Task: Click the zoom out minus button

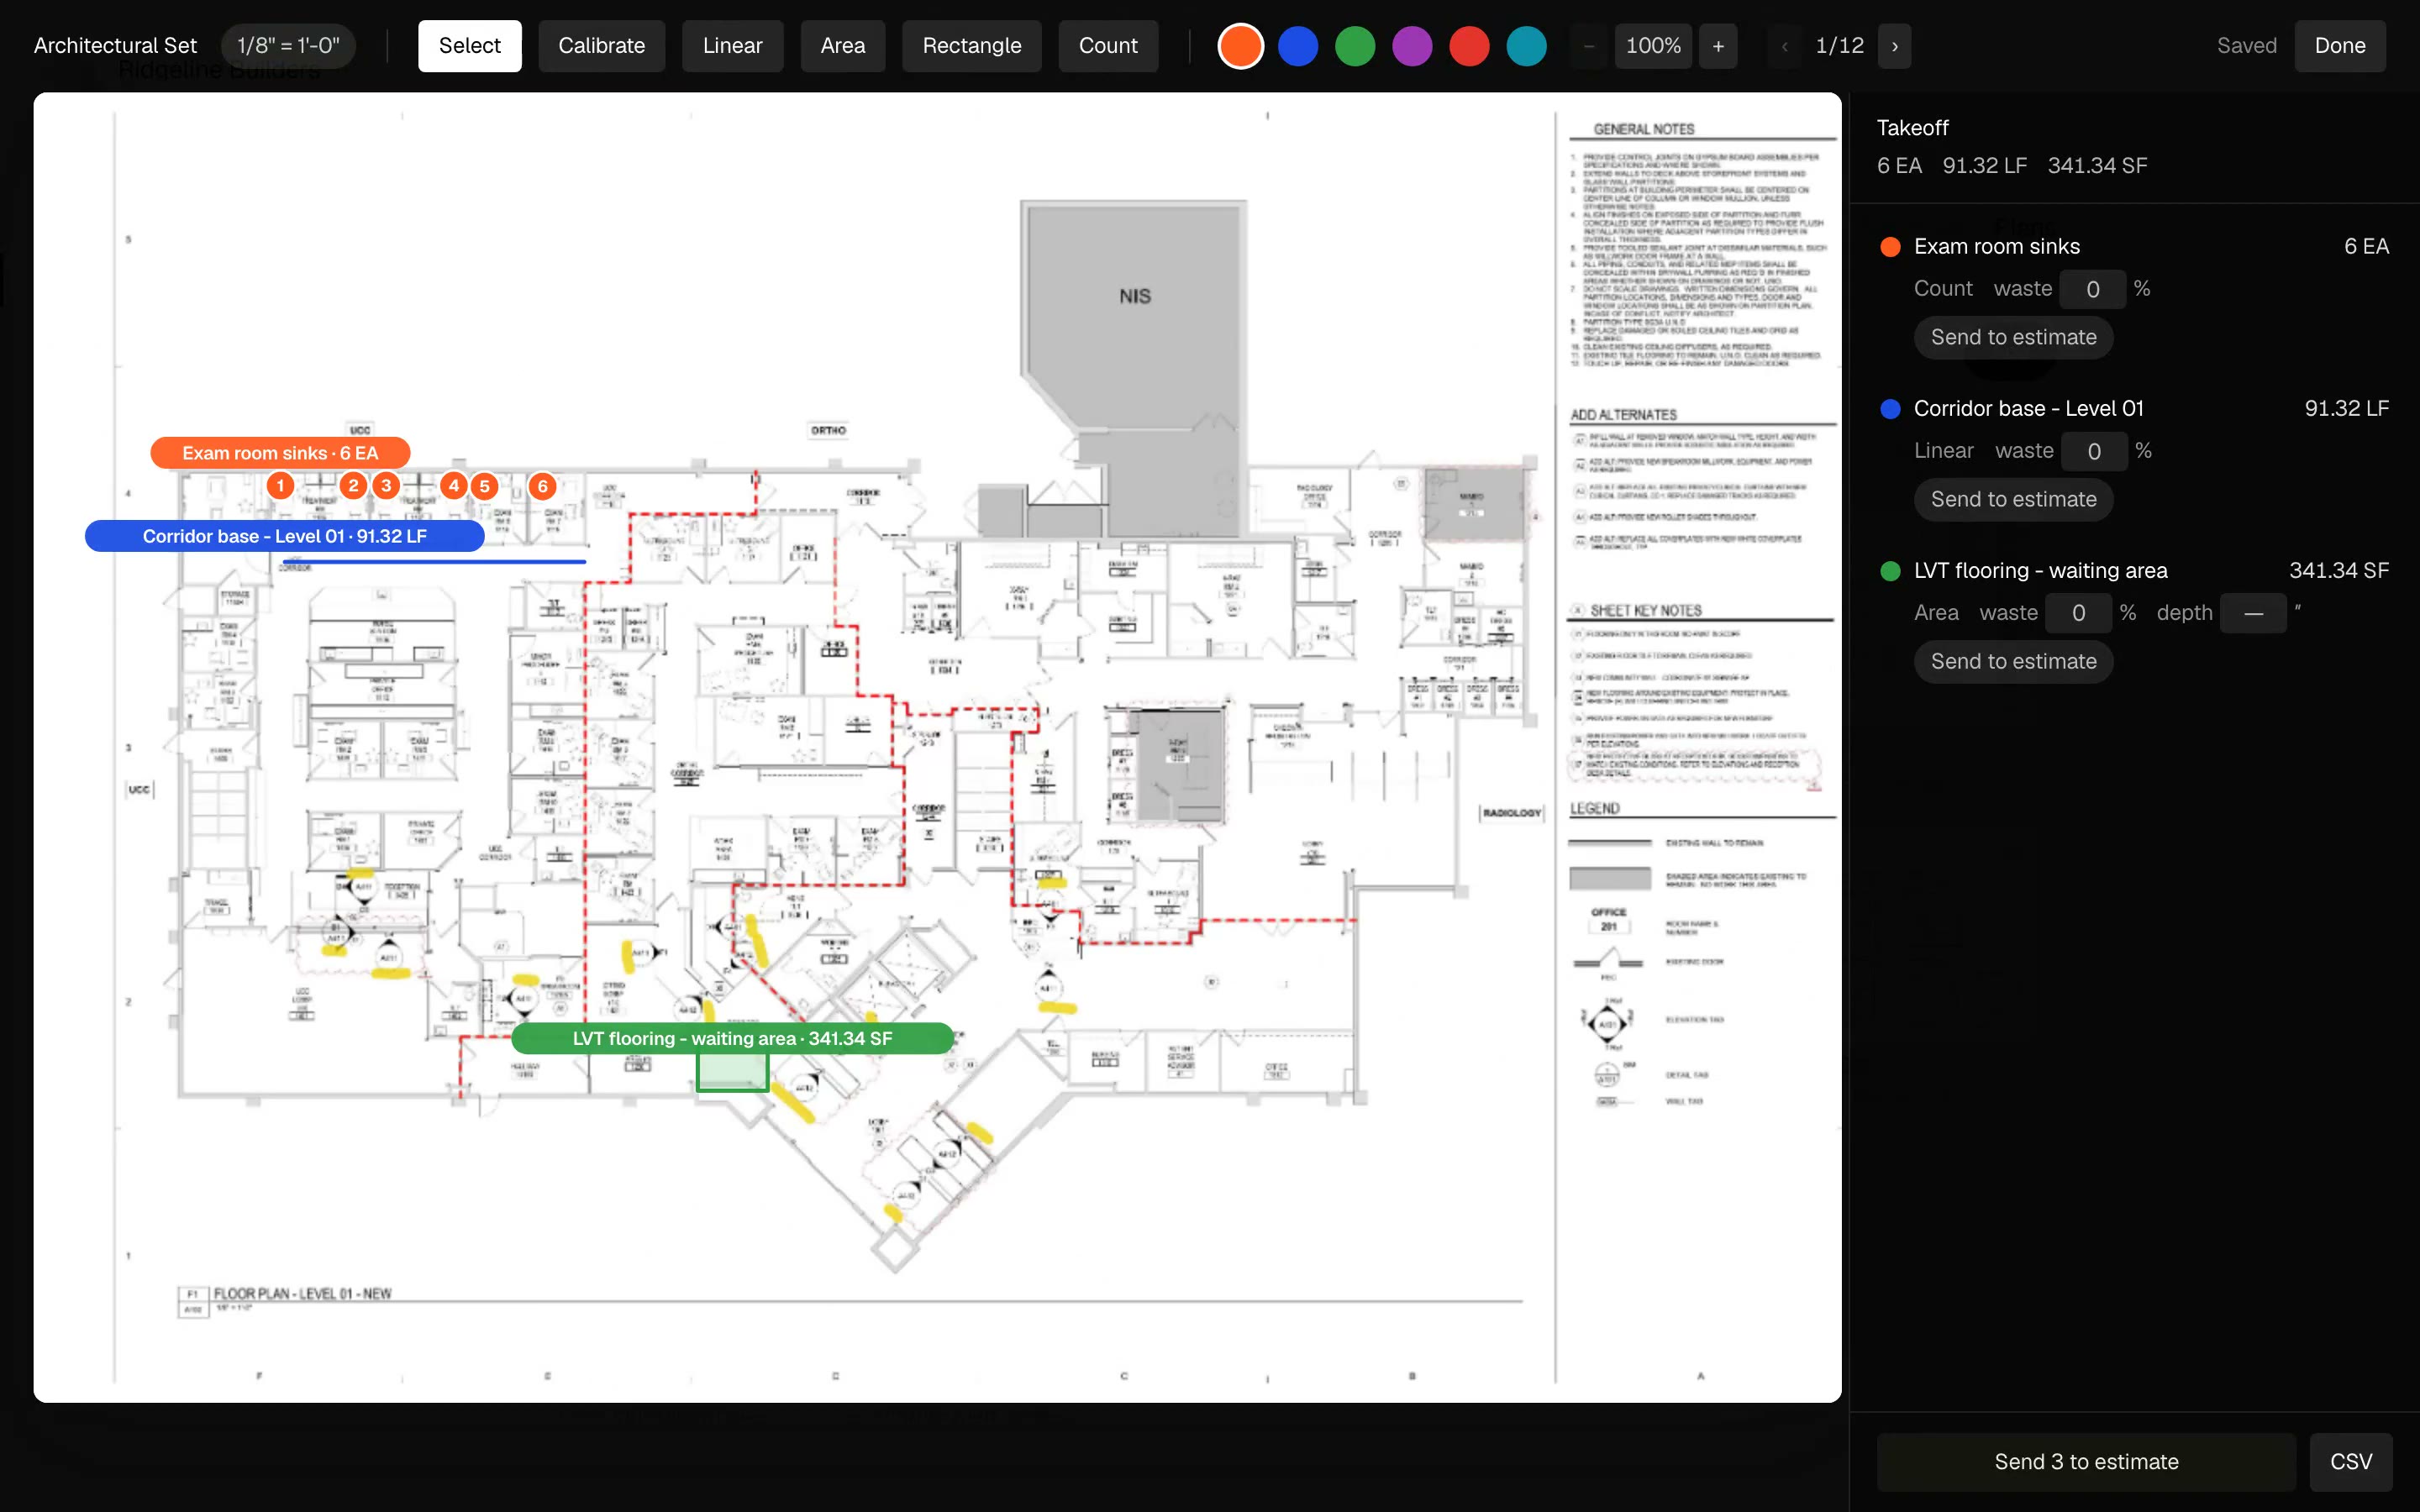Action: [x=1588, y=46]
